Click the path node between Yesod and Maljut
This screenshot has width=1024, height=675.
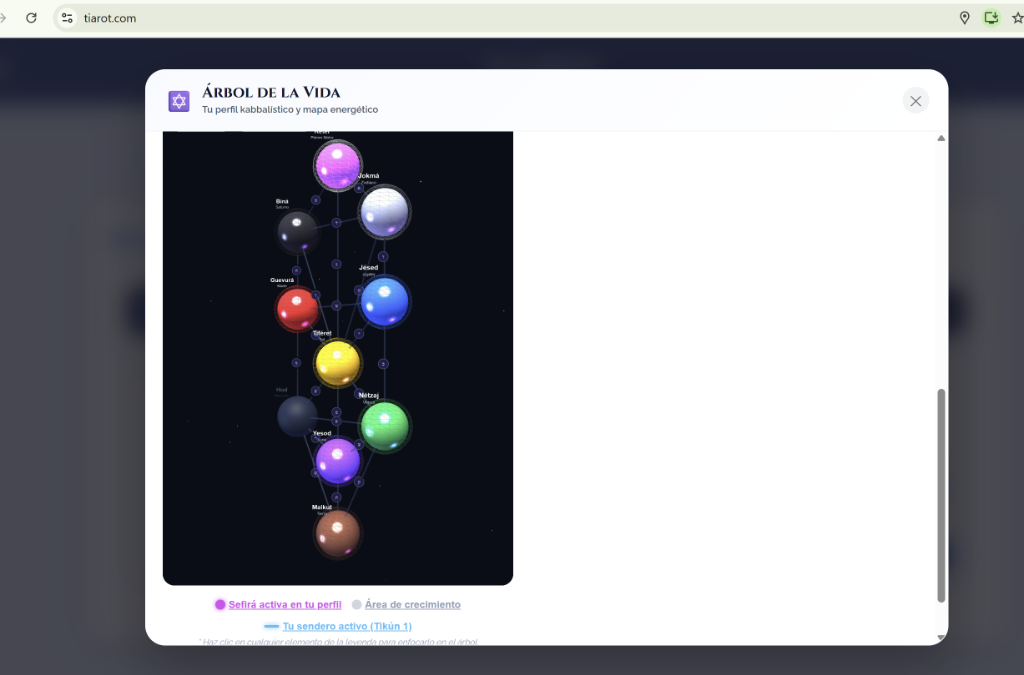coord(336,497)
